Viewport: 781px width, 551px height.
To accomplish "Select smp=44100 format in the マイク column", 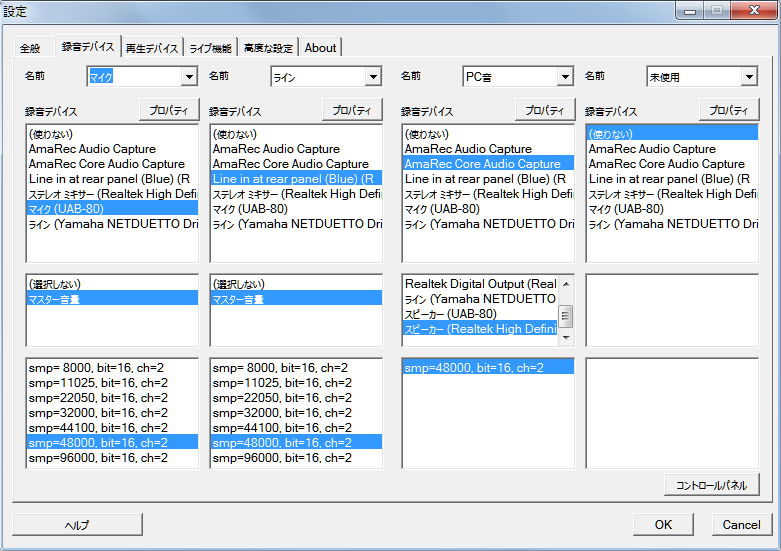I will 112,427.
